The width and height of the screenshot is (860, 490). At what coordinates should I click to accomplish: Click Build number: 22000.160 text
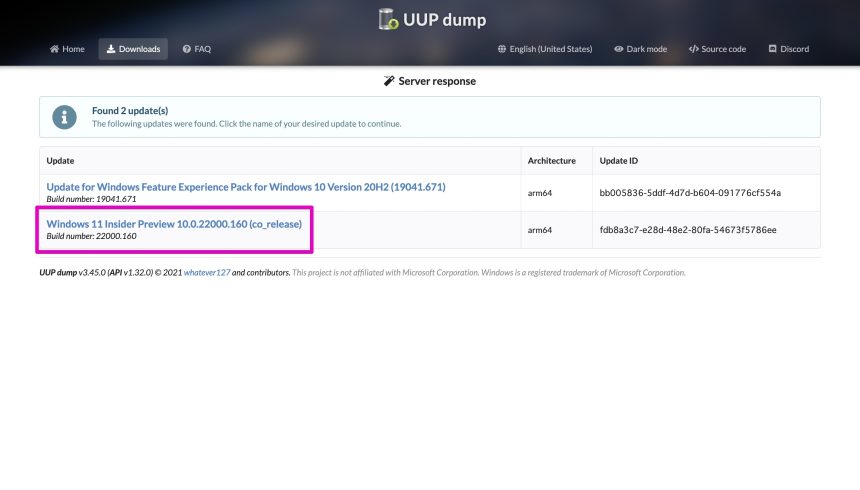coord(92,236)
